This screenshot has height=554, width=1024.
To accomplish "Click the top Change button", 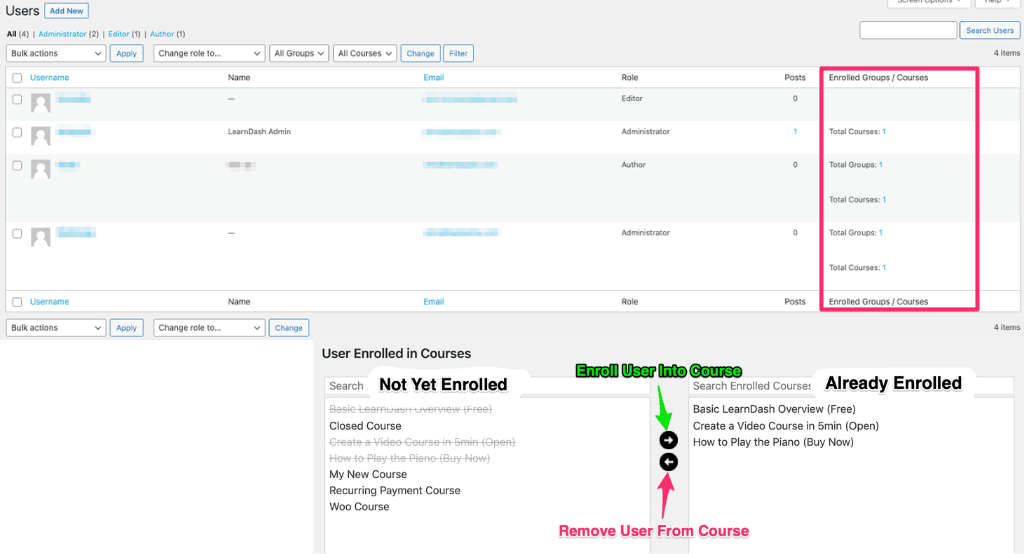I will coord(420,54).
